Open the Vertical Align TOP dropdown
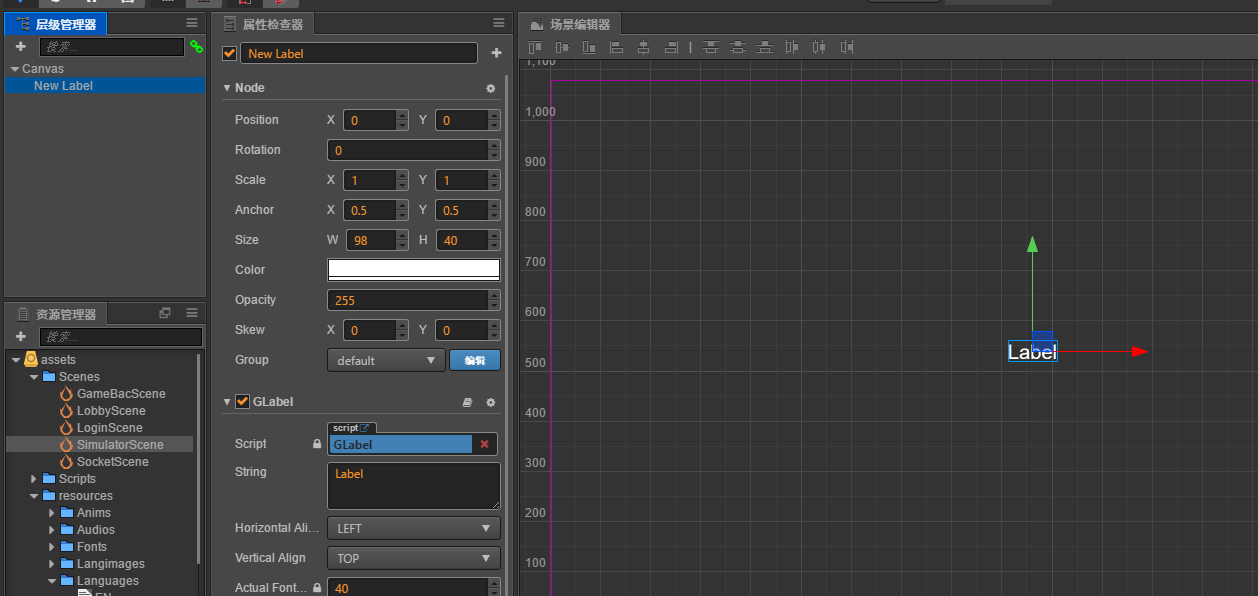1258x596 pixels. pos(414,558)
